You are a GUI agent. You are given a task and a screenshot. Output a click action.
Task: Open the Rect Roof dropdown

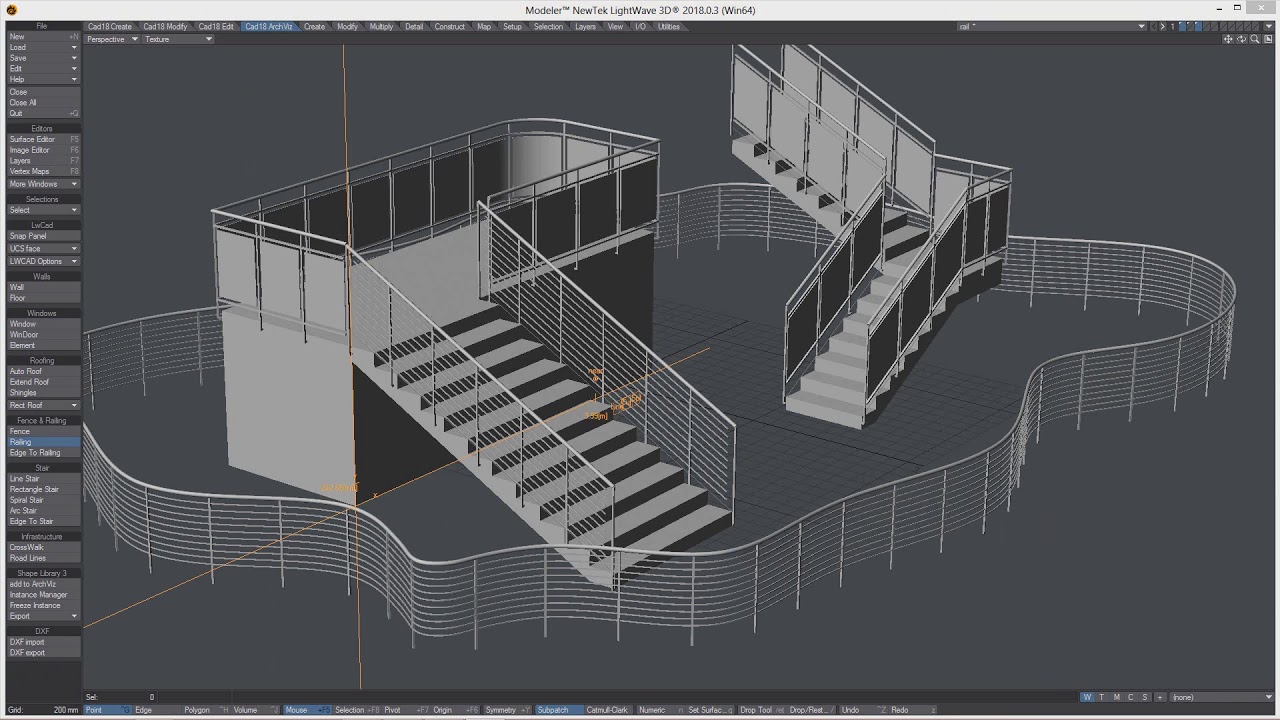(x=43, y=405)
